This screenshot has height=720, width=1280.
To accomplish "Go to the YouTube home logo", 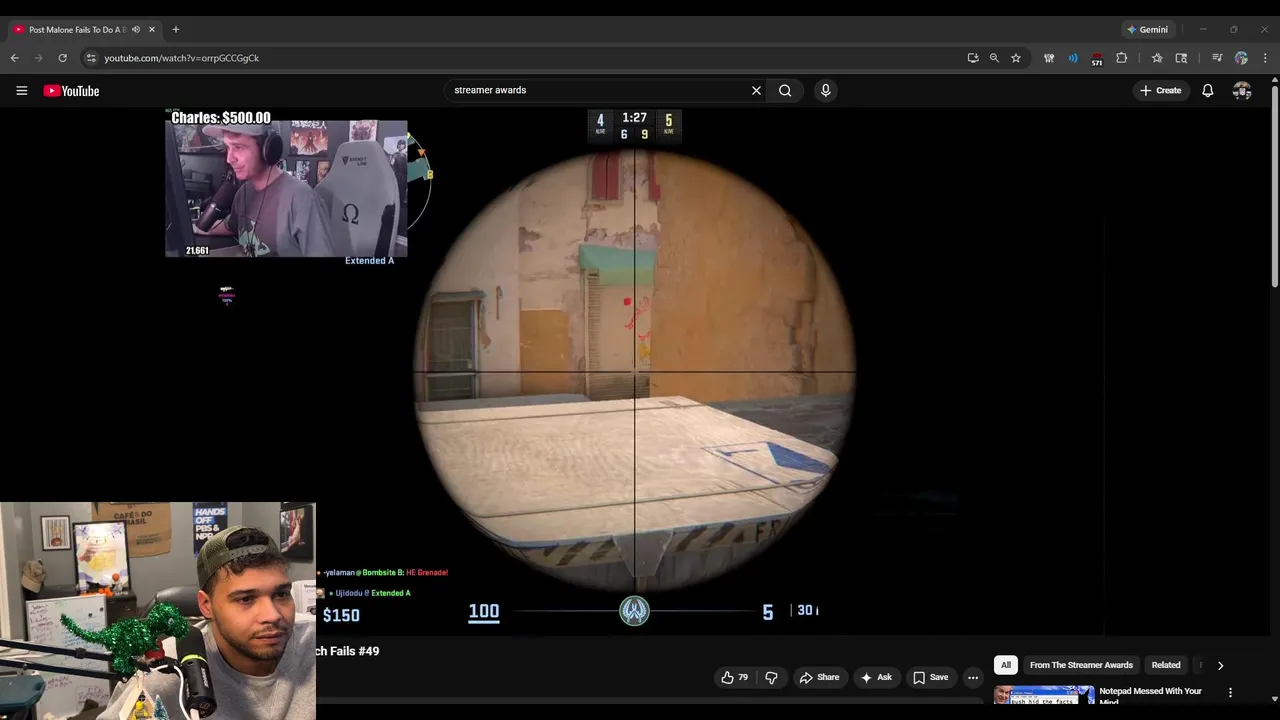I will (71, 91).
